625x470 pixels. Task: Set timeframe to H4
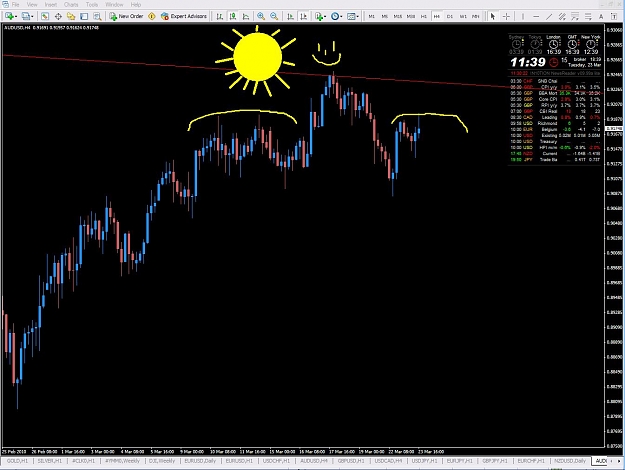(437, 16)
